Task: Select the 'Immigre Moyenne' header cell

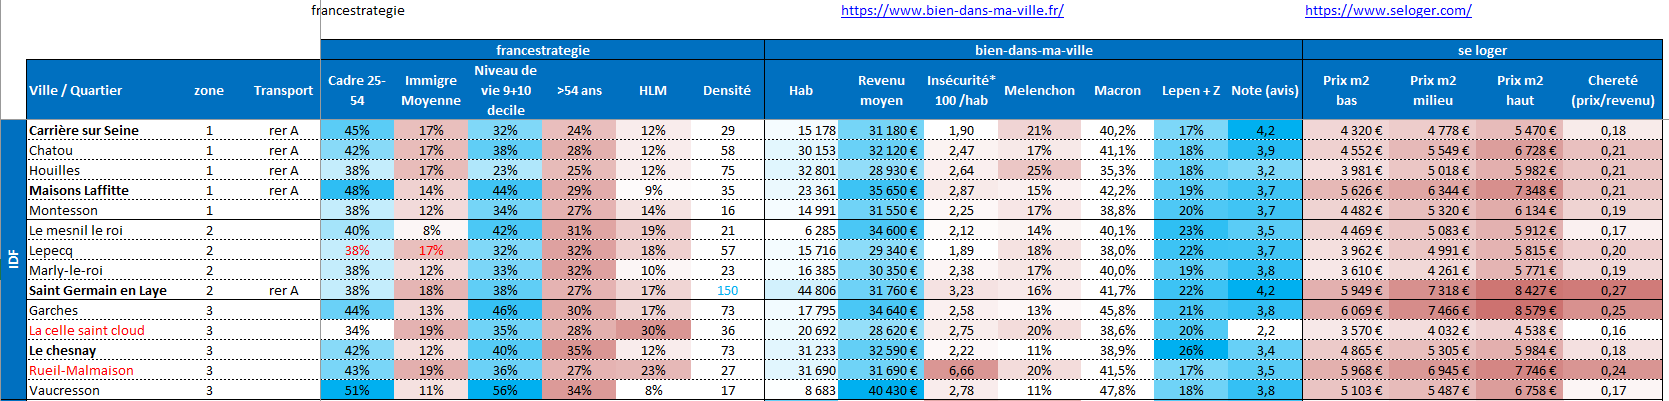Action: click(431, 90)
